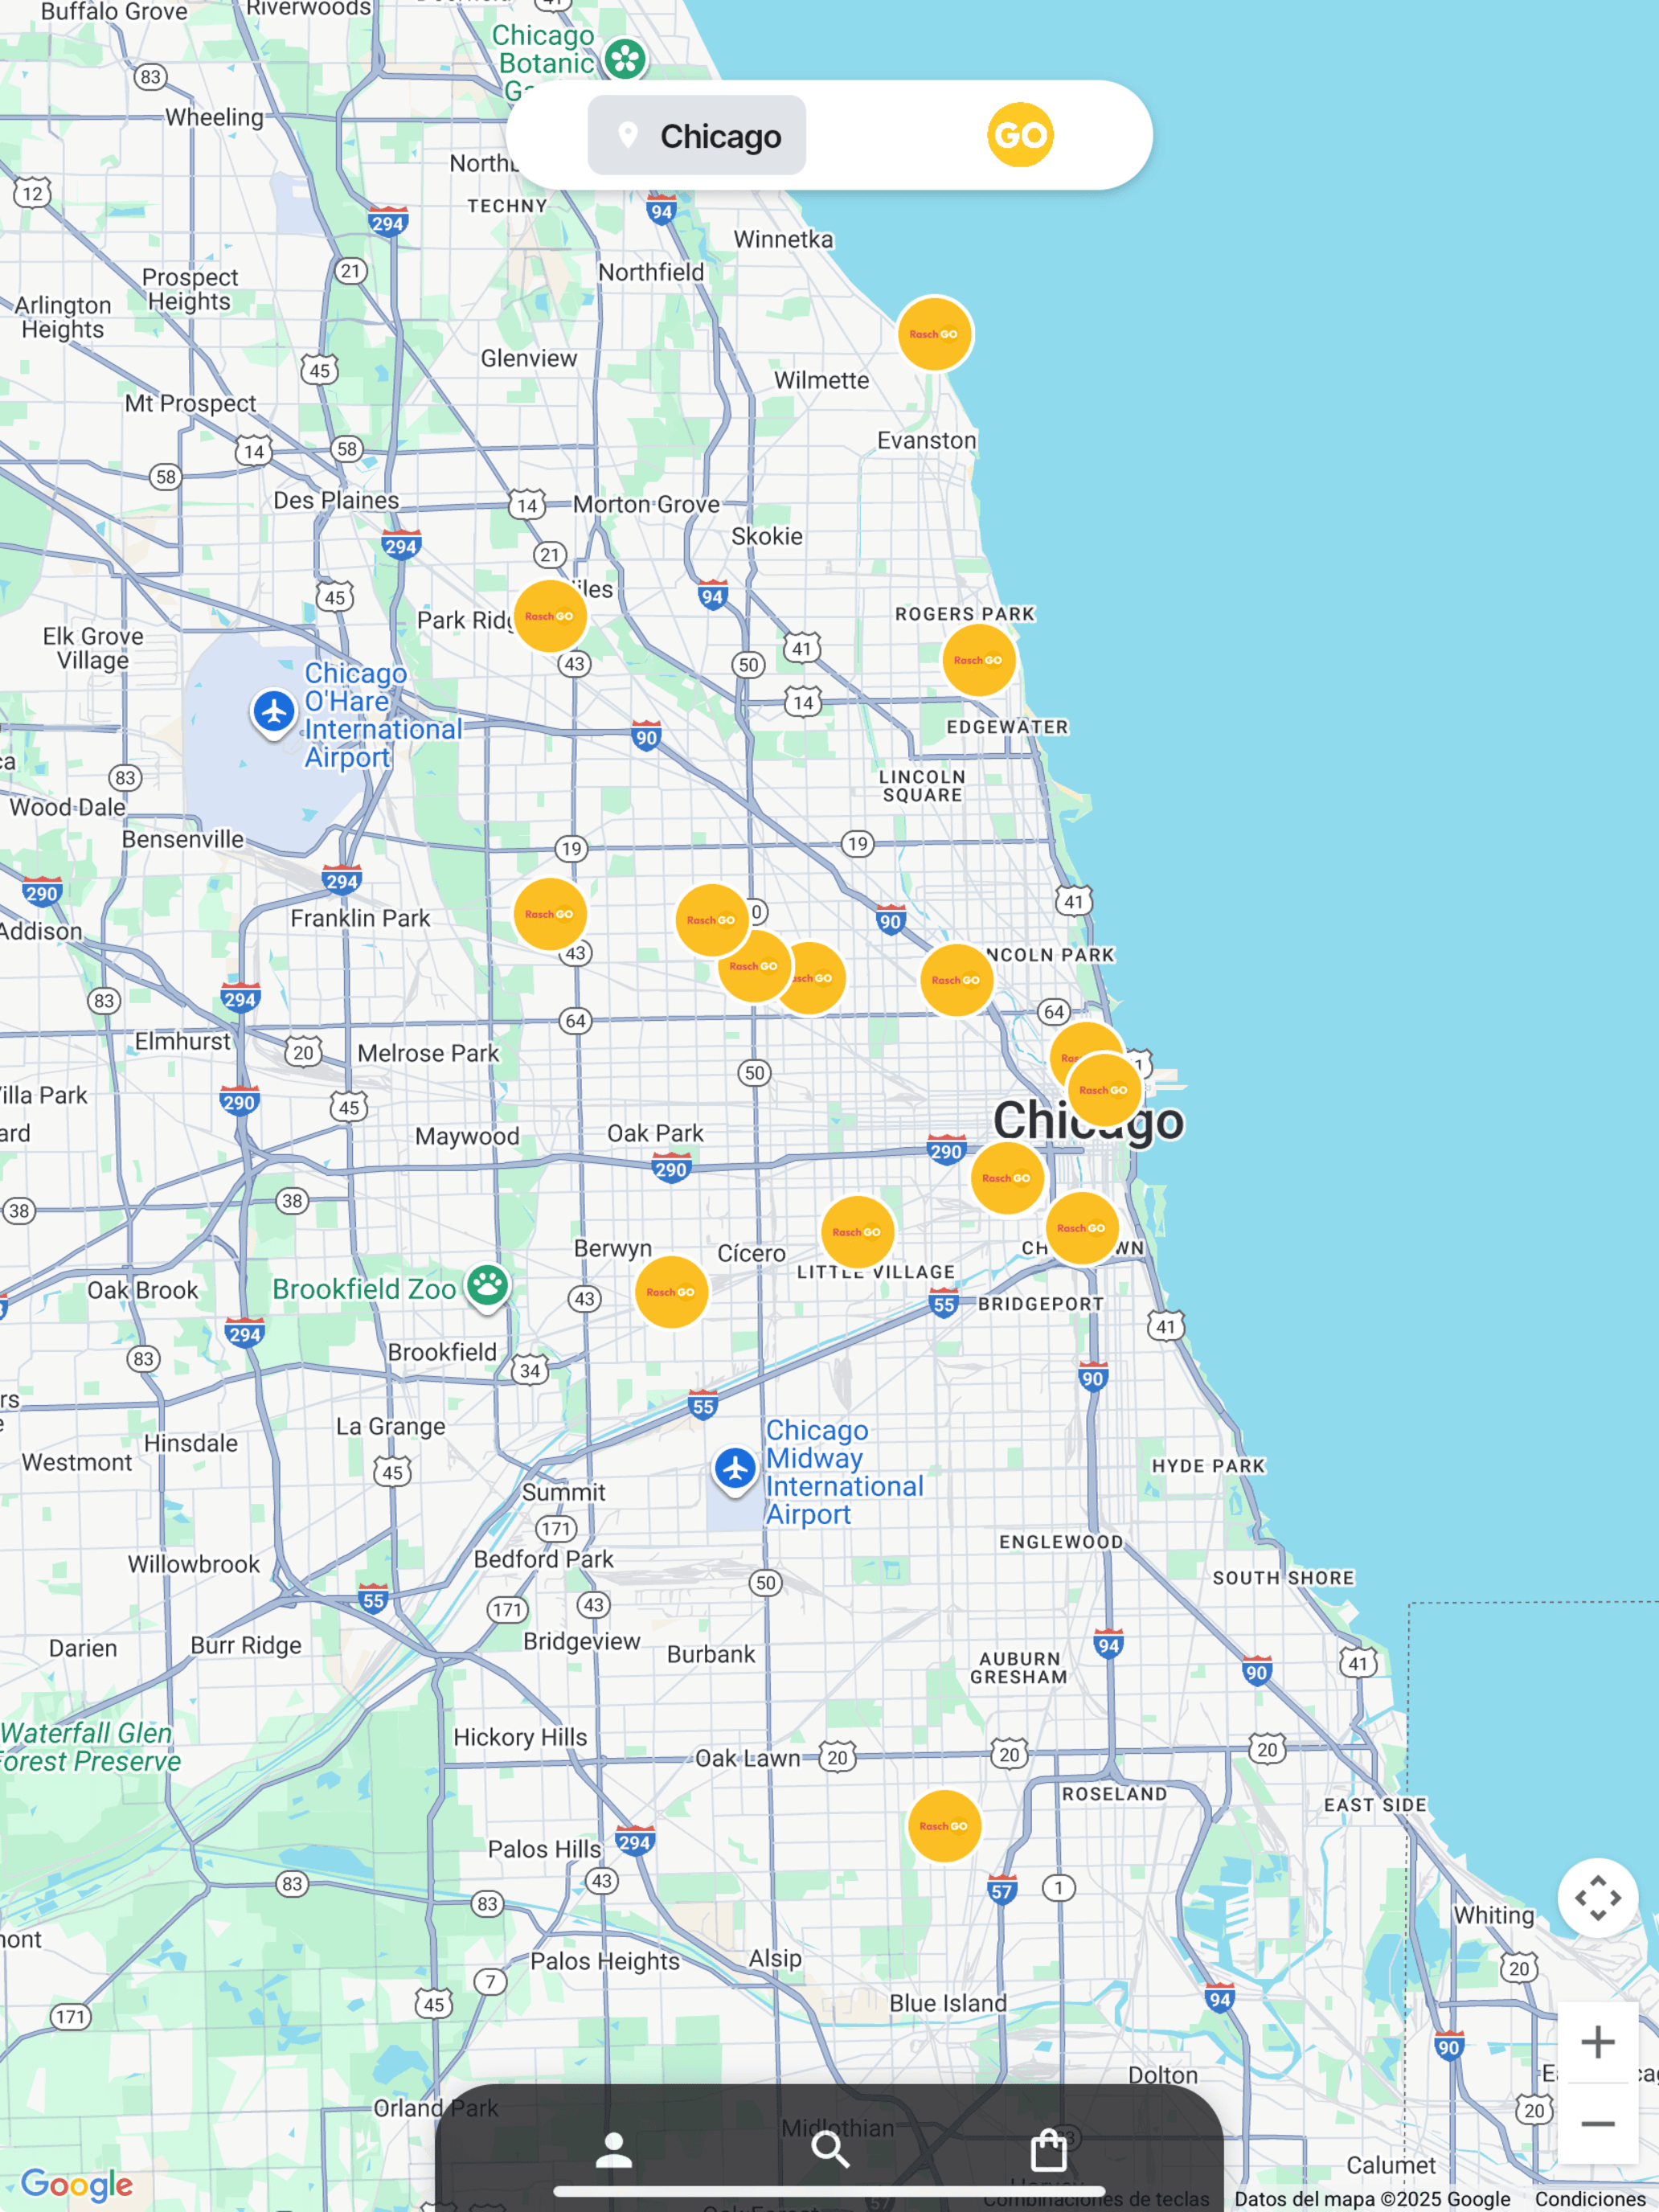Click Brookfield Zoo paw pin
Screen dimensions: 1659x2212
click(x=488, y=1286)
